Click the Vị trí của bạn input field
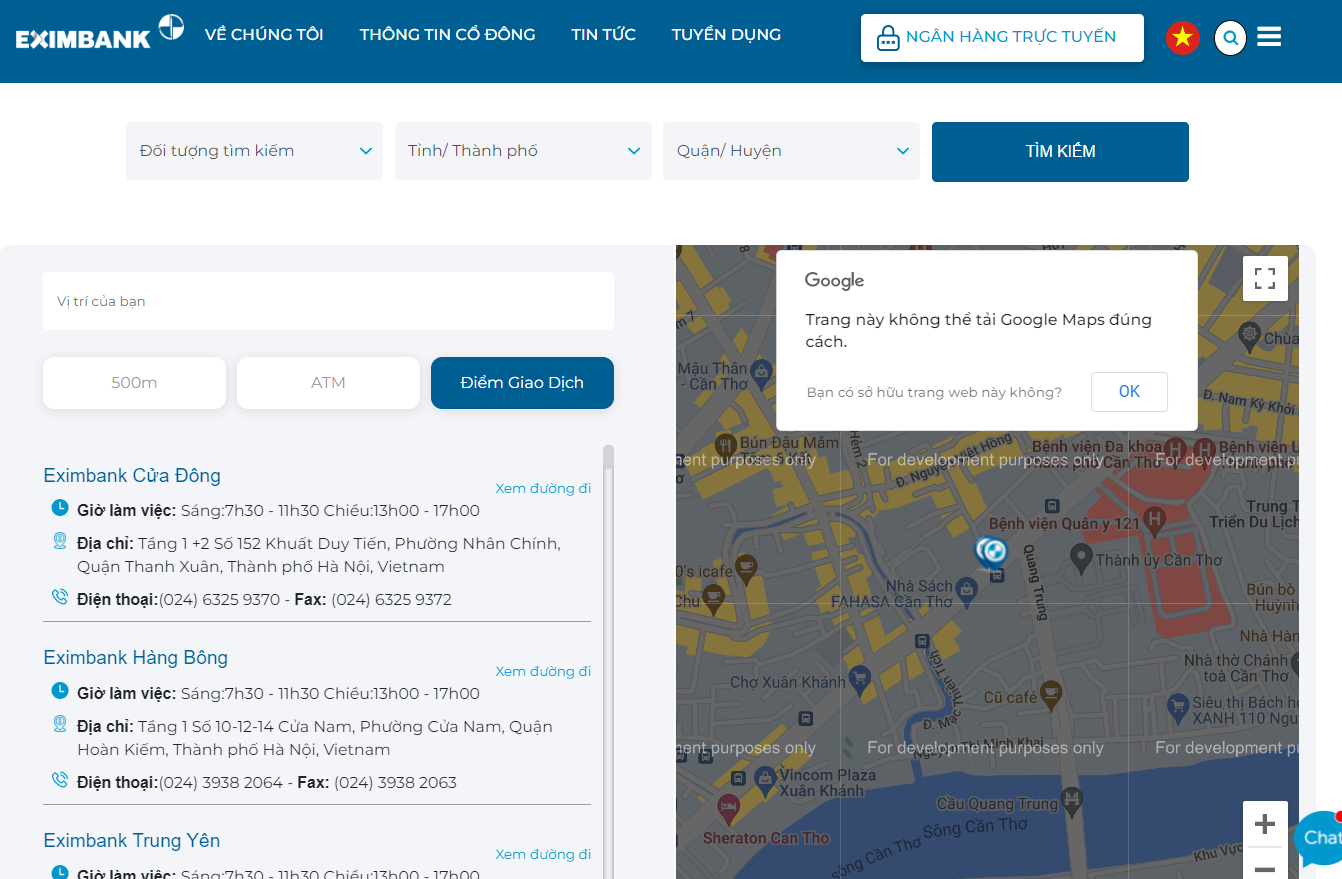1342x879 pixels. (328, 301)
